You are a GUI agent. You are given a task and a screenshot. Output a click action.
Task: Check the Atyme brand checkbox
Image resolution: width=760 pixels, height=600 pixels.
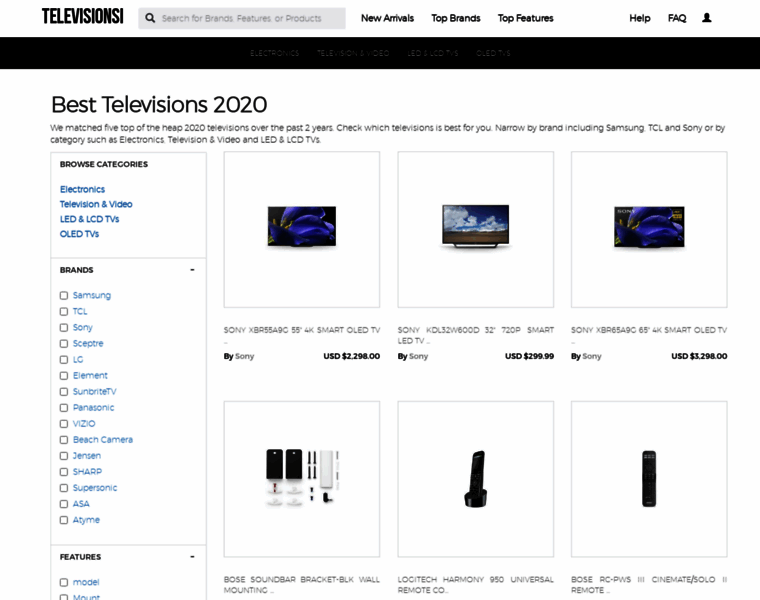tap(63, 520)
